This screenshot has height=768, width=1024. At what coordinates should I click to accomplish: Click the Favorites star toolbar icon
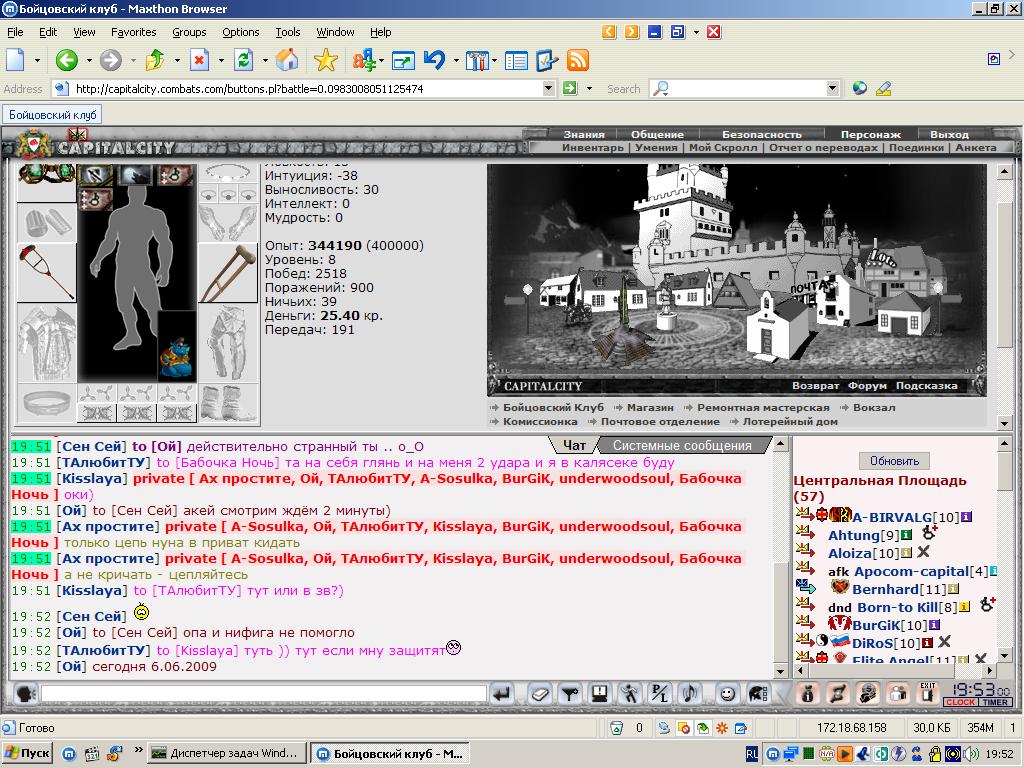[325, 61]
